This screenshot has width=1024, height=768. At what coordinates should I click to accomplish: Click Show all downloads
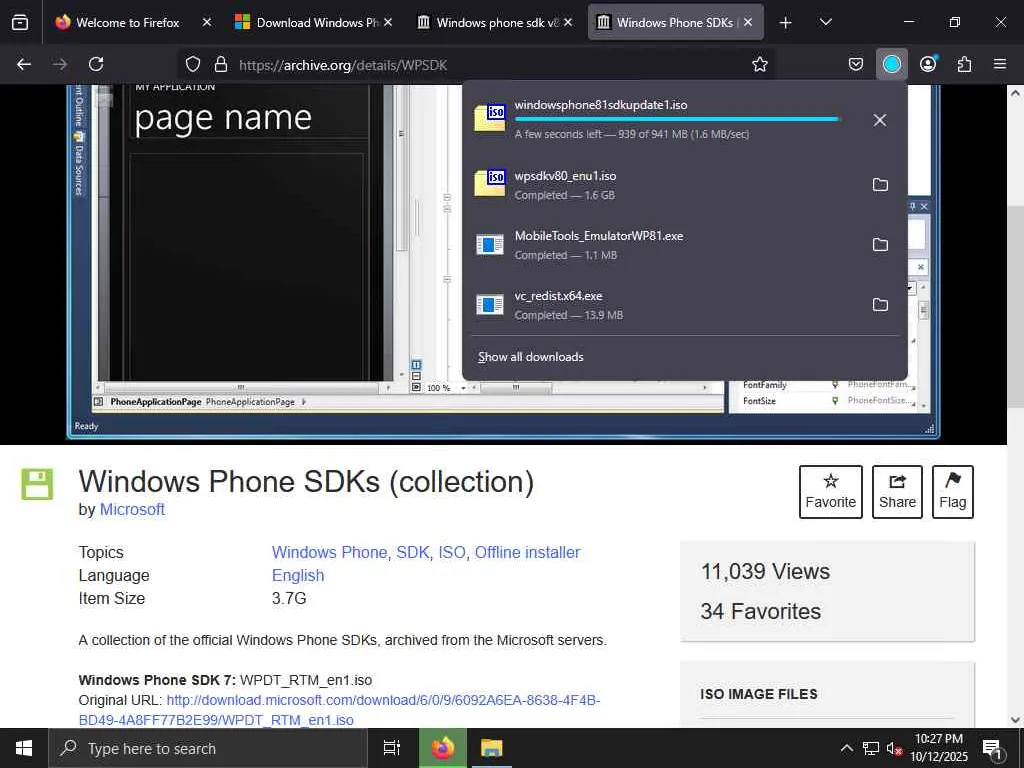[530, 357]
